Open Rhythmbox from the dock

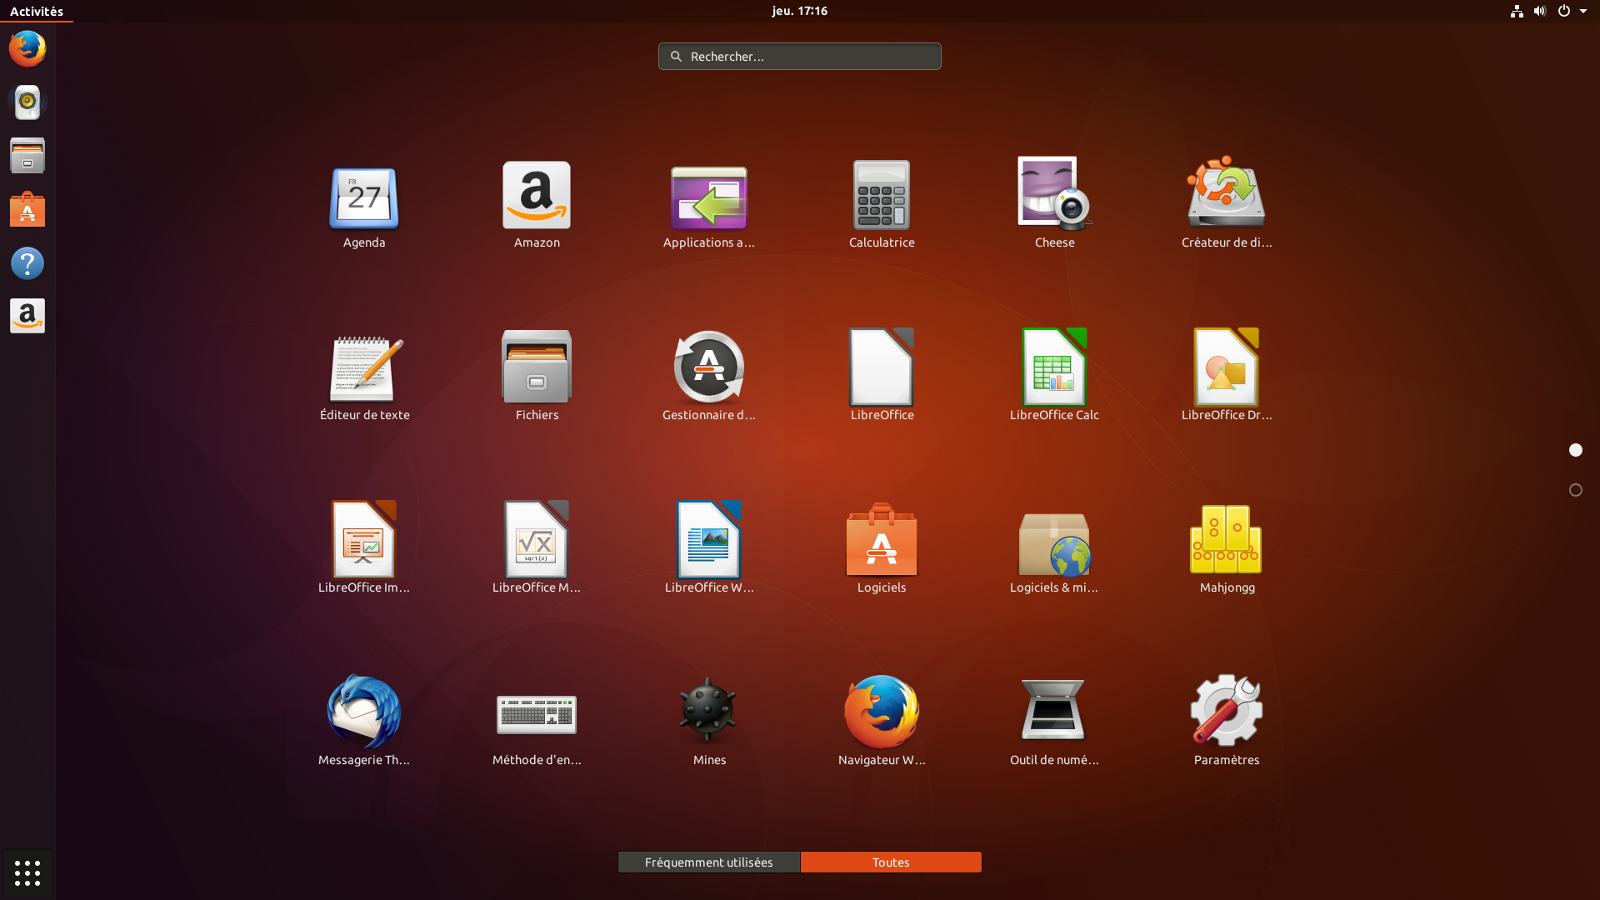tap(27, 102)
